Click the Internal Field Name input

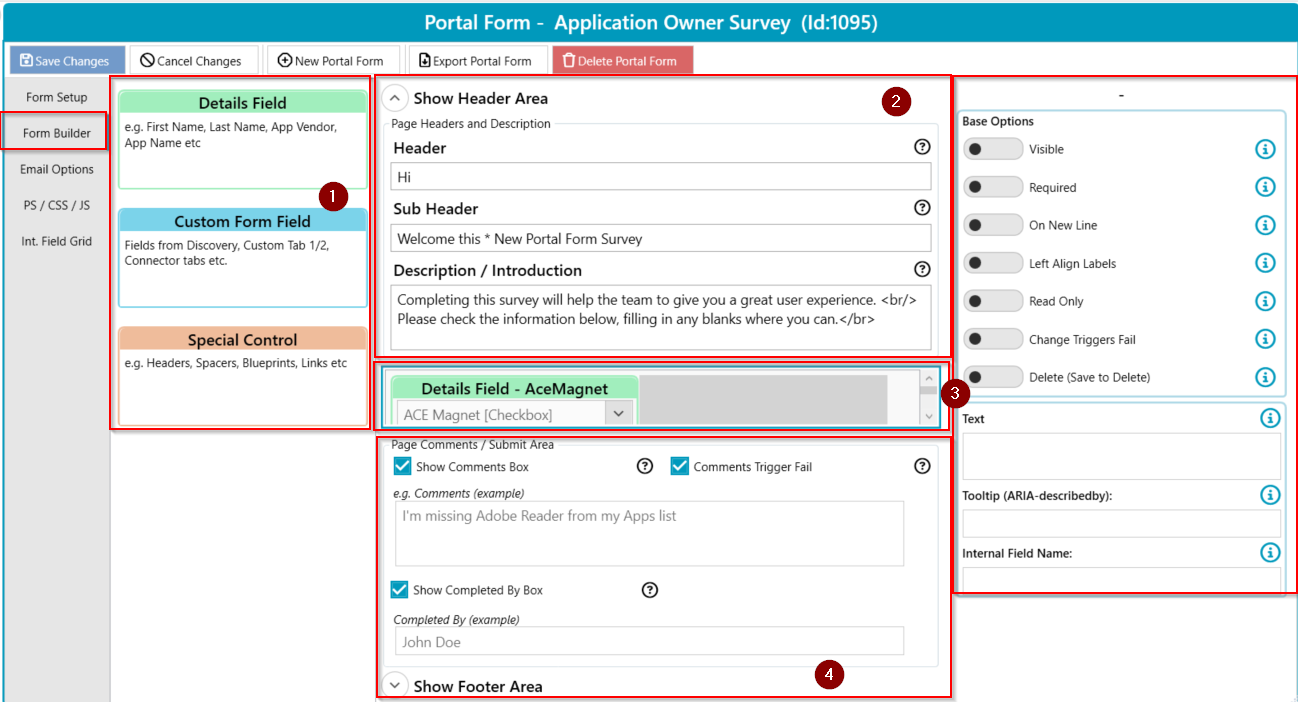click(1121, 579)
